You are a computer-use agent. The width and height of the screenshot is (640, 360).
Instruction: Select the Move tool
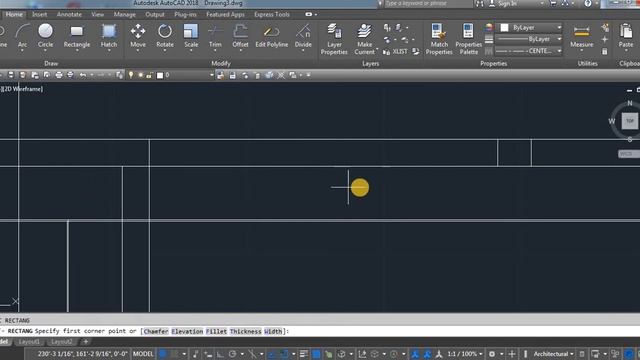(x=138, y=37)
